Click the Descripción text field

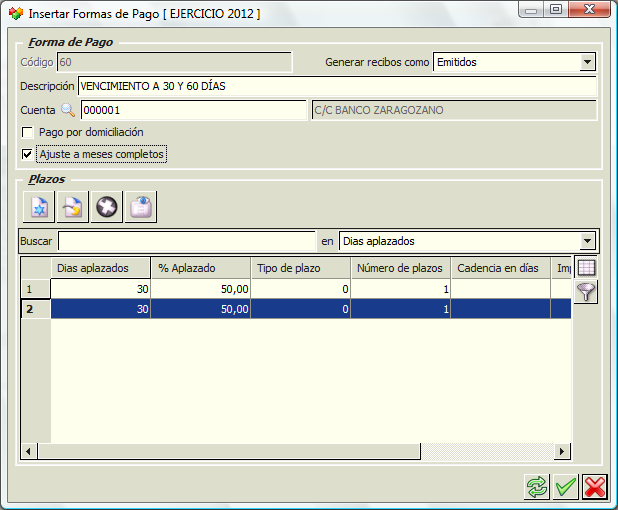337,86
